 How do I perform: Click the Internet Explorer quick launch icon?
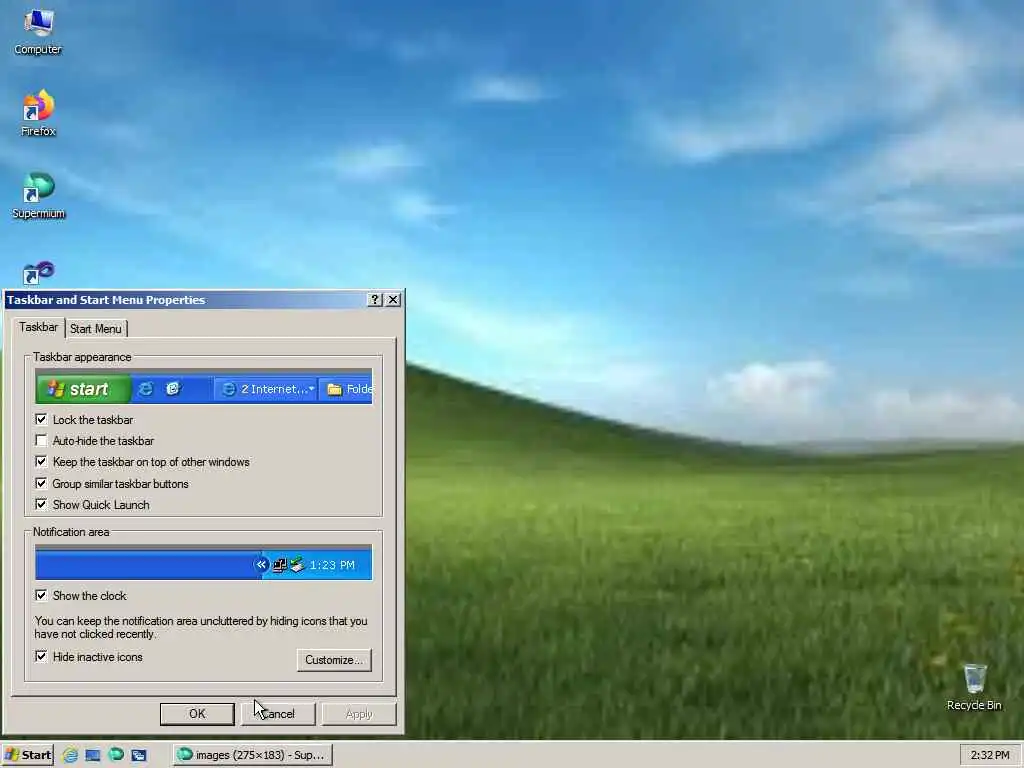pos(70,755)
